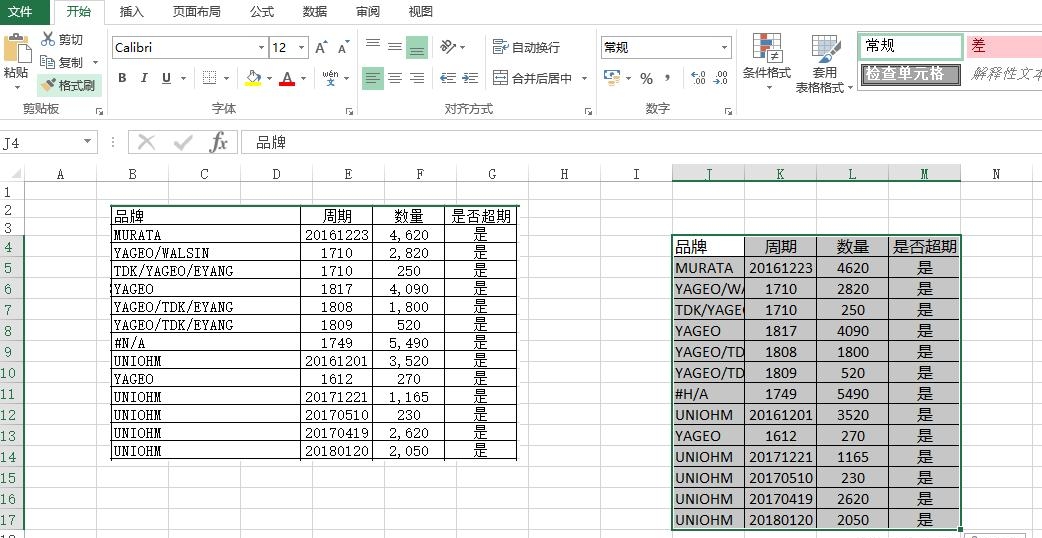
Task: Toggle Wrap Text (自动换行)
Action: [526, 47]
